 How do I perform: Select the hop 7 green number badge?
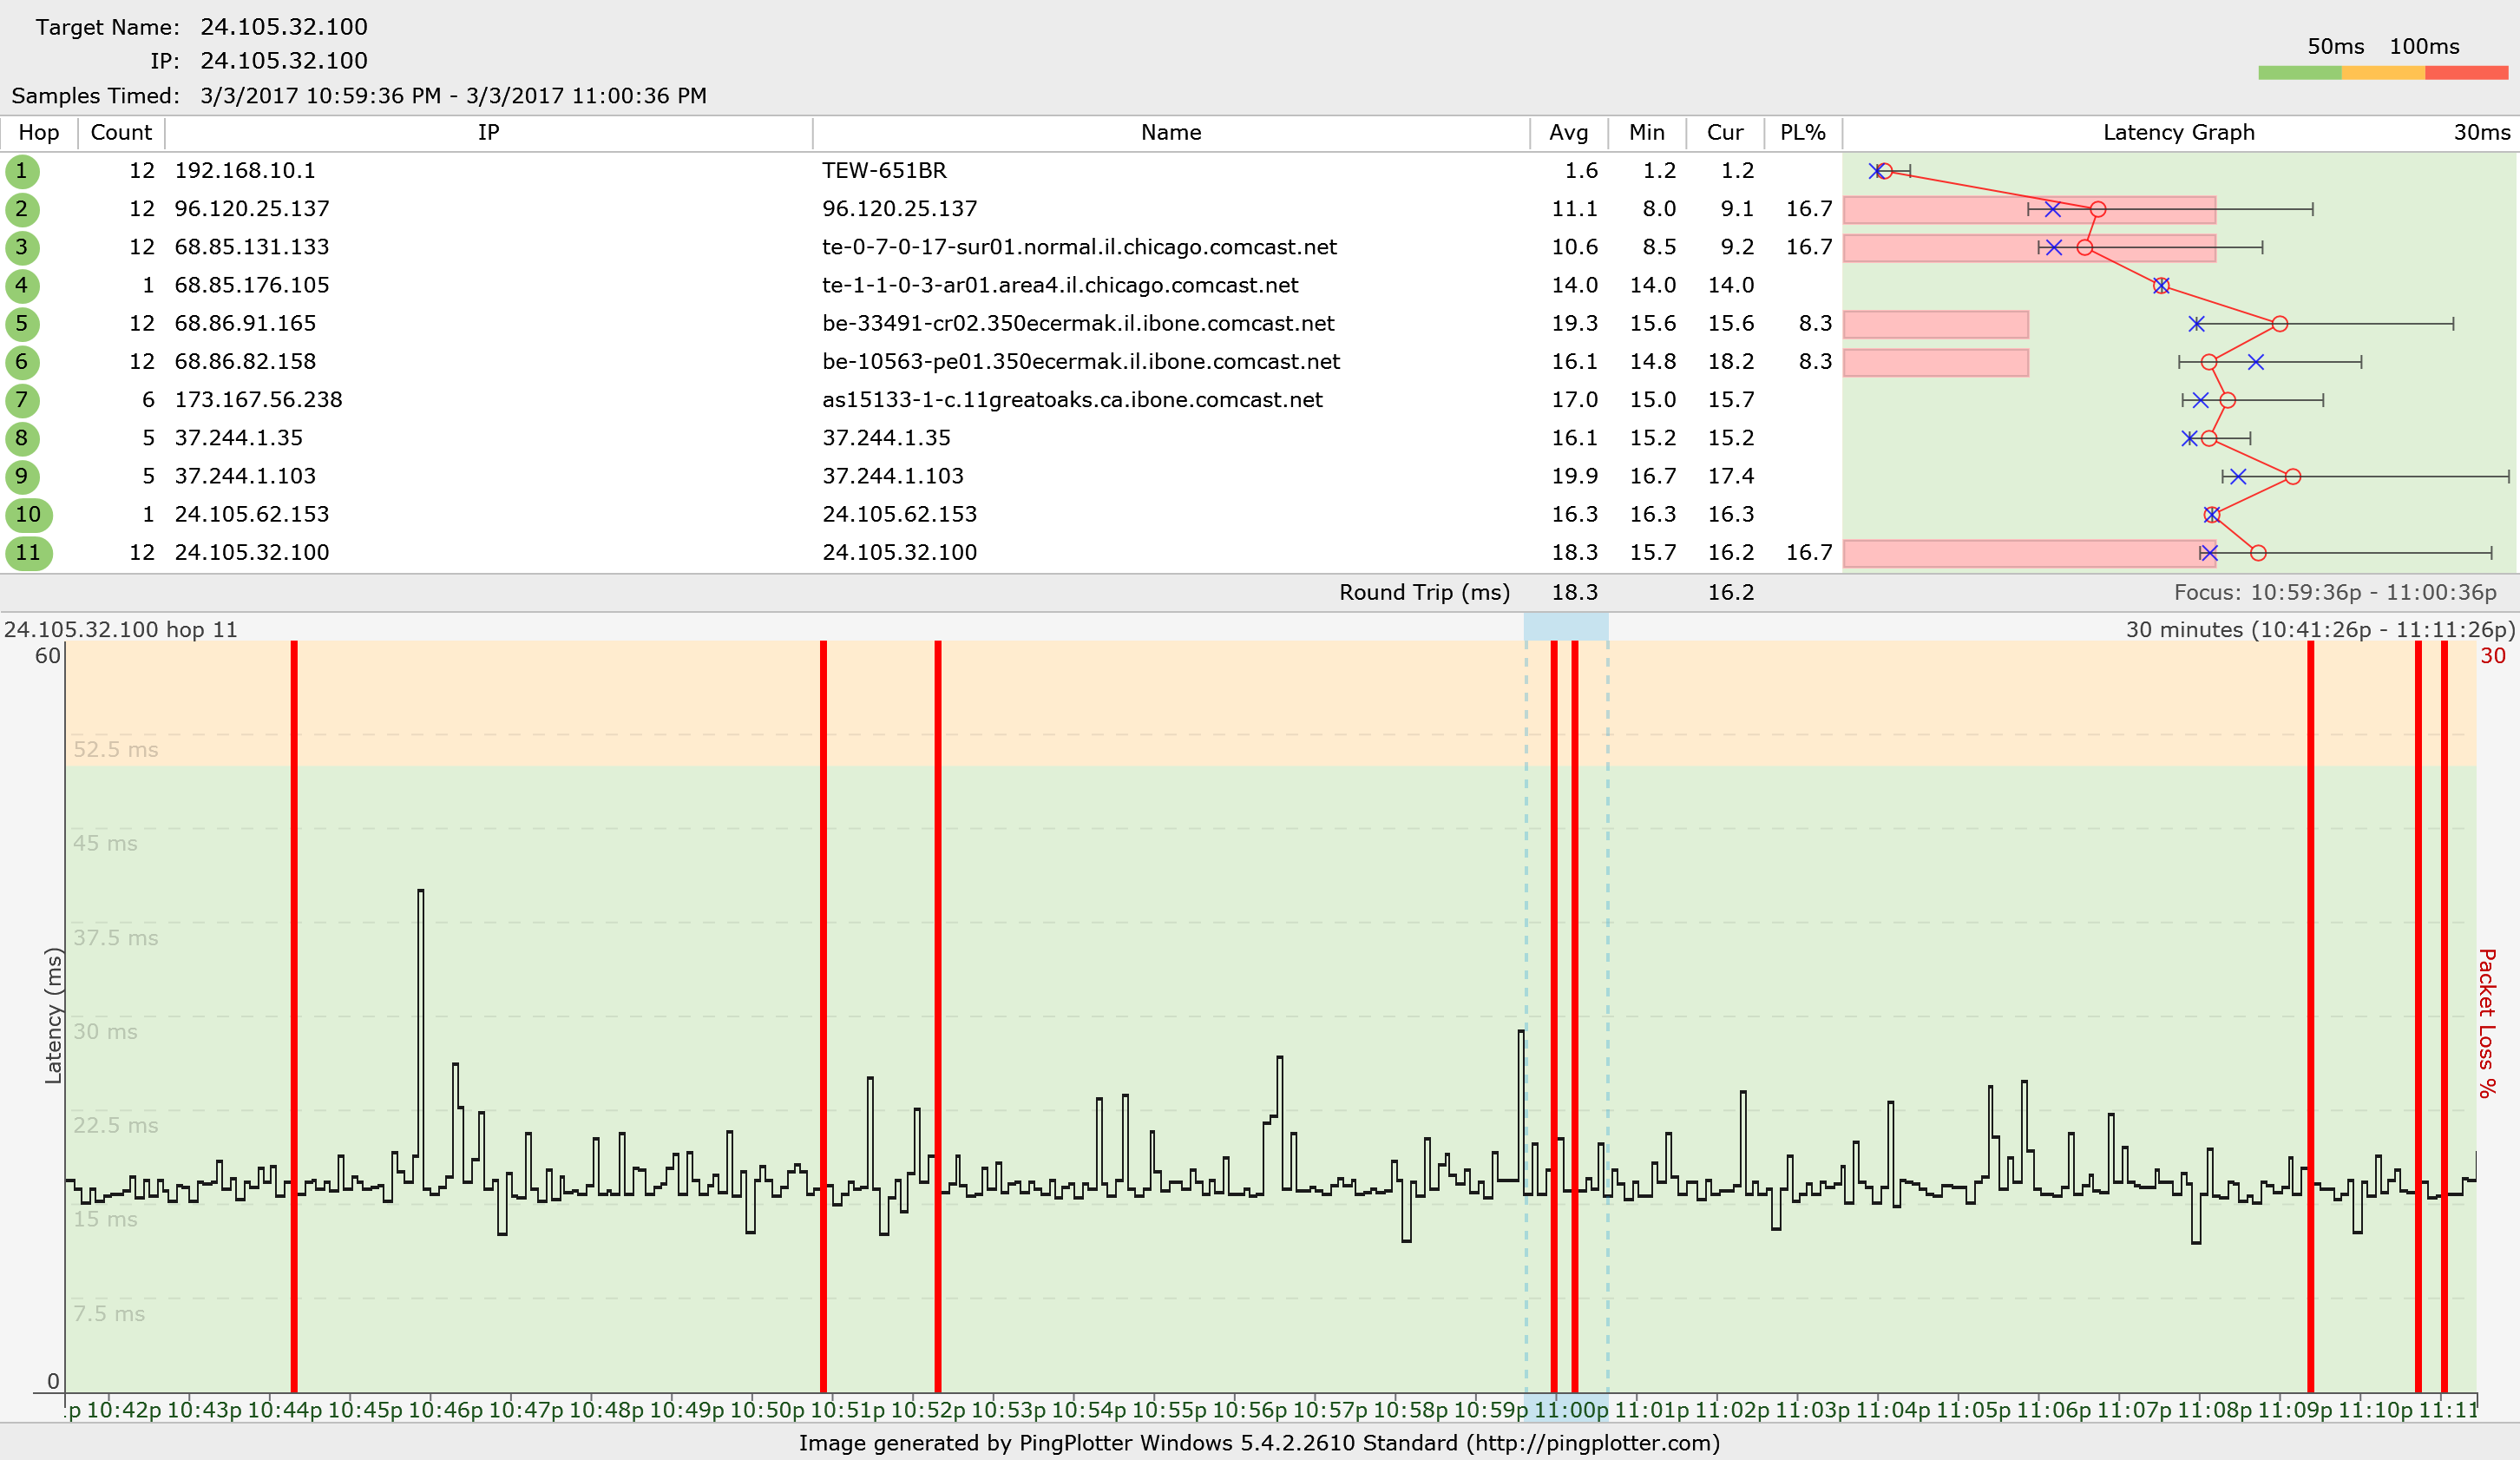coord(22,400)
